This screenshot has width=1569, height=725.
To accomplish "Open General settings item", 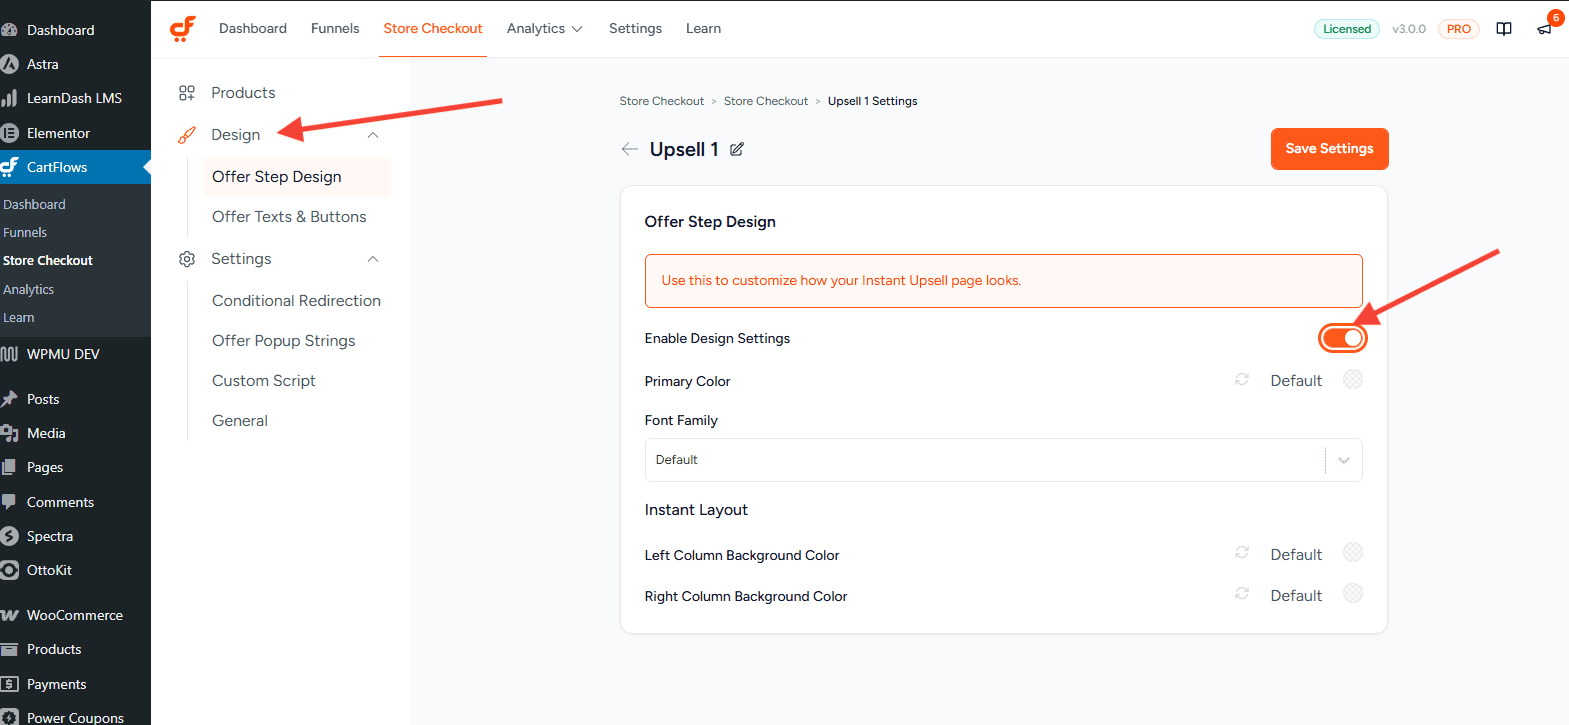I will click(240, 421).
